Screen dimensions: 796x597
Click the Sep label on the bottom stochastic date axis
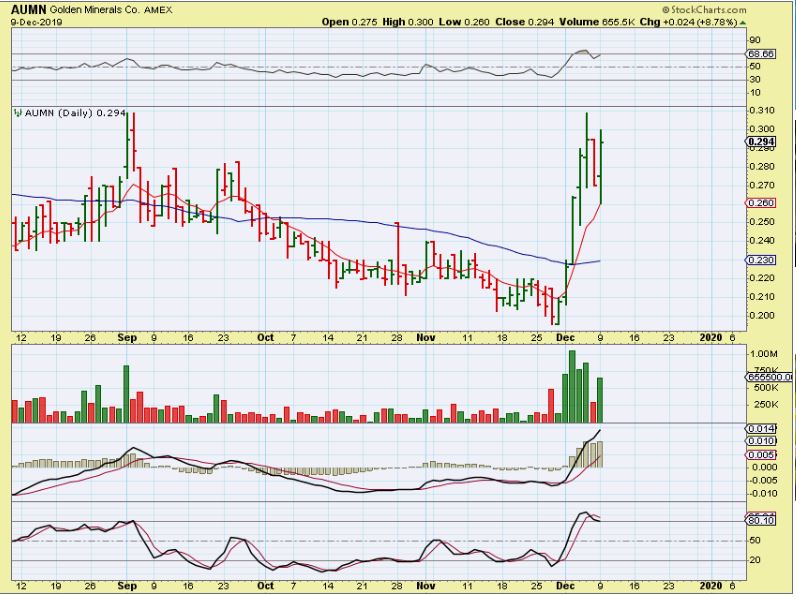(x=126, y=586)
